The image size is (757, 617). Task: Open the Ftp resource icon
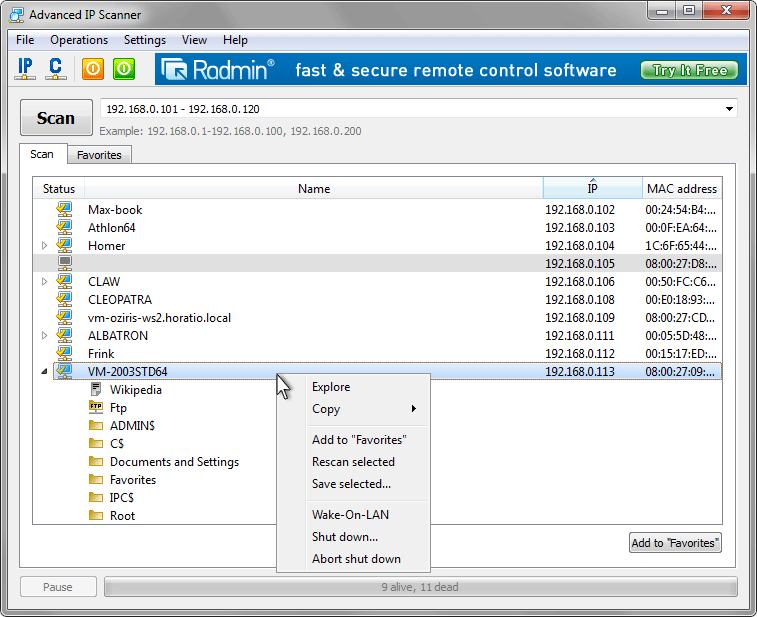pos(96,407)
